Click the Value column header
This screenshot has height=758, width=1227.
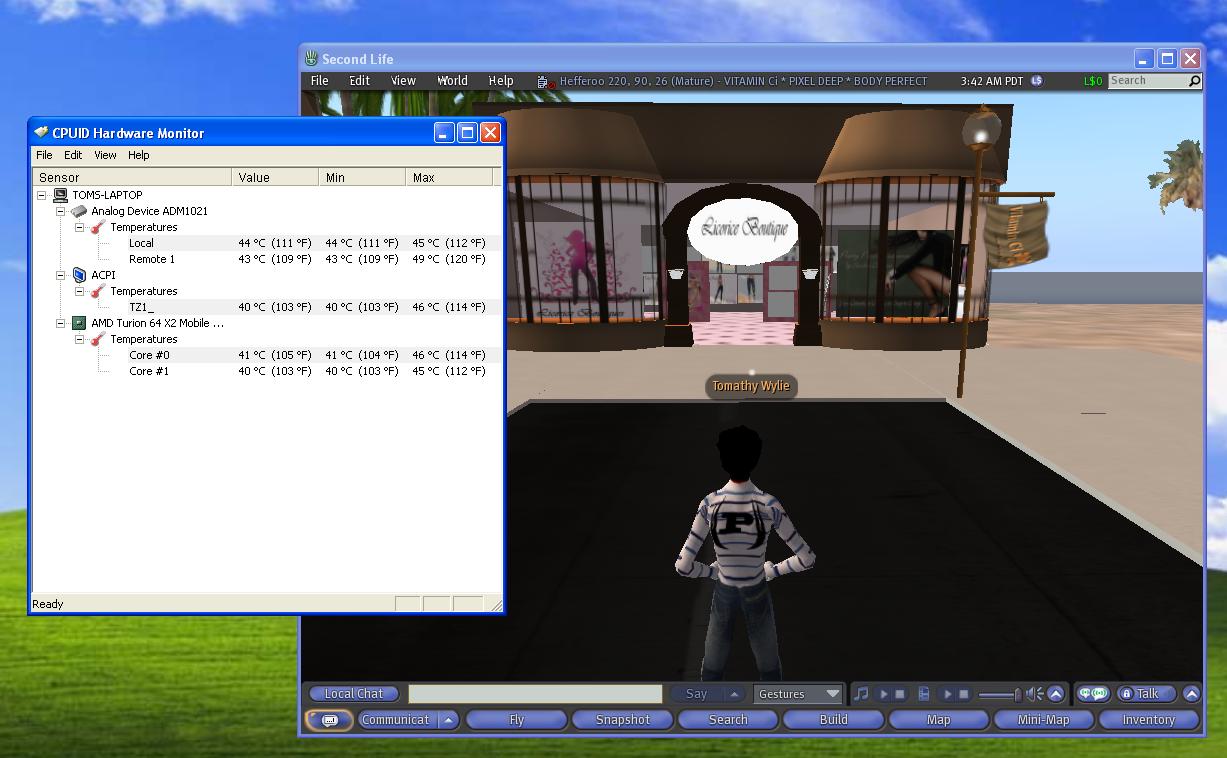point(275,177)
